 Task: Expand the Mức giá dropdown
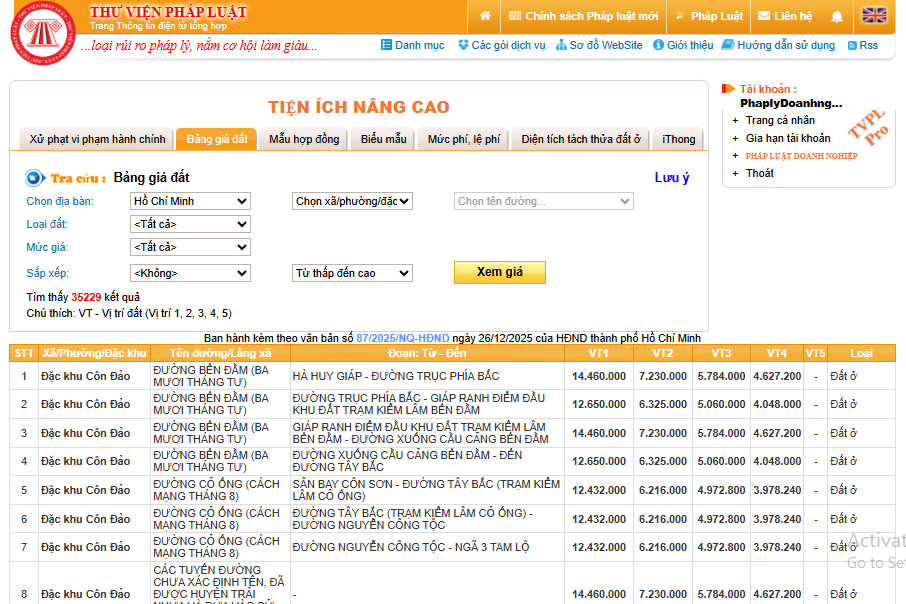190,247
